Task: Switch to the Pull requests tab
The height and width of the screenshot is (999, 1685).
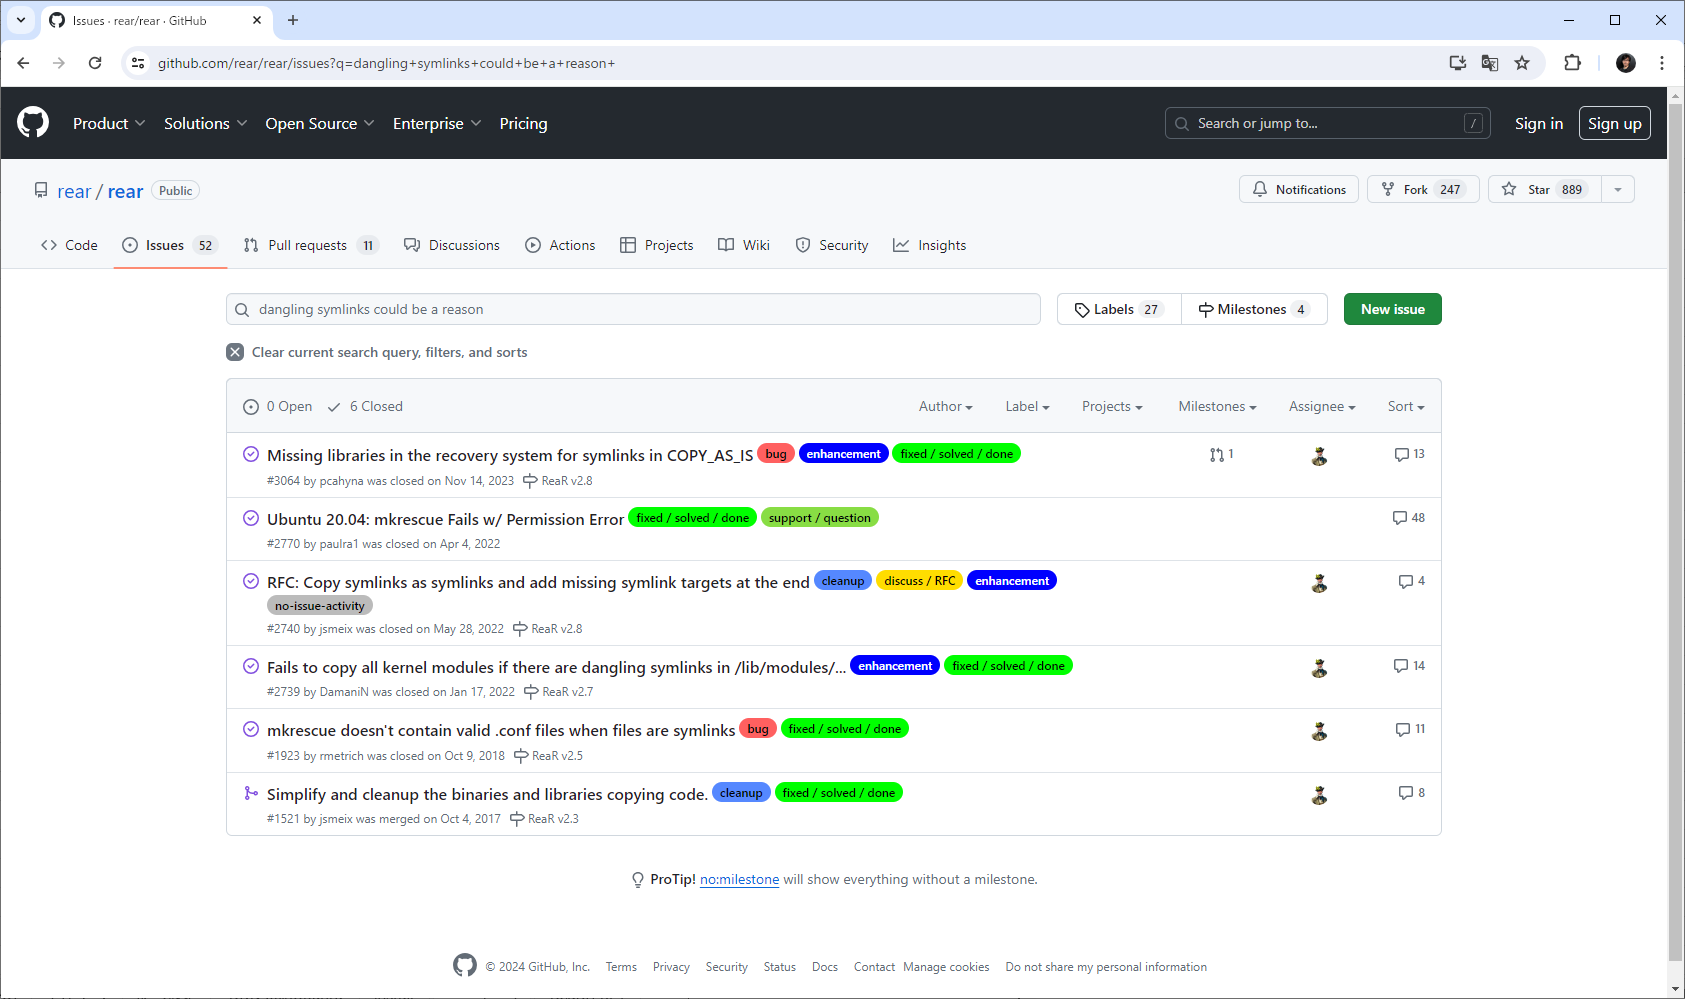Action: (309, 246)
